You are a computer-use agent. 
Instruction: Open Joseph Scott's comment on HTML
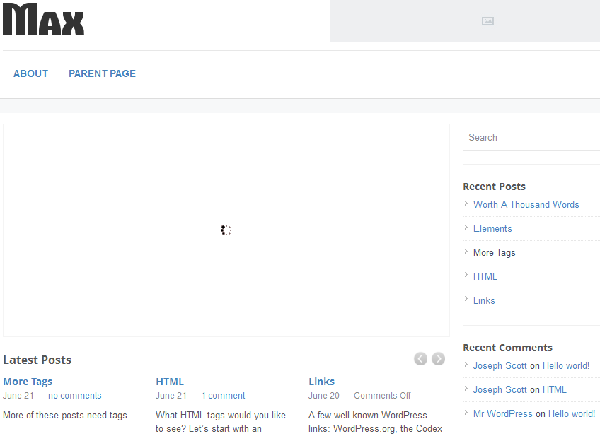pyautogui.click(x=555, y=390)
